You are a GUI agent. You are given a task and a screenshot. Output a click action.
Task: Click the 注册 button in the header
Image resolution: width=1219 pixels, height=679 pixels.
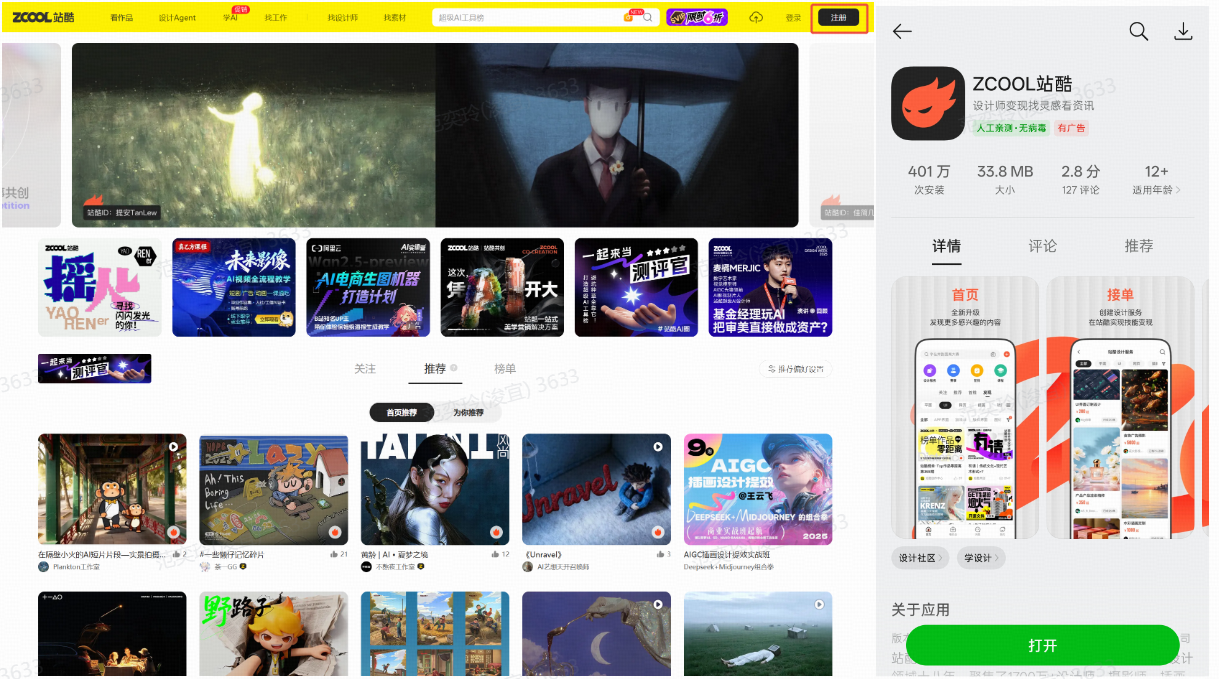click(x=838, y=17)
